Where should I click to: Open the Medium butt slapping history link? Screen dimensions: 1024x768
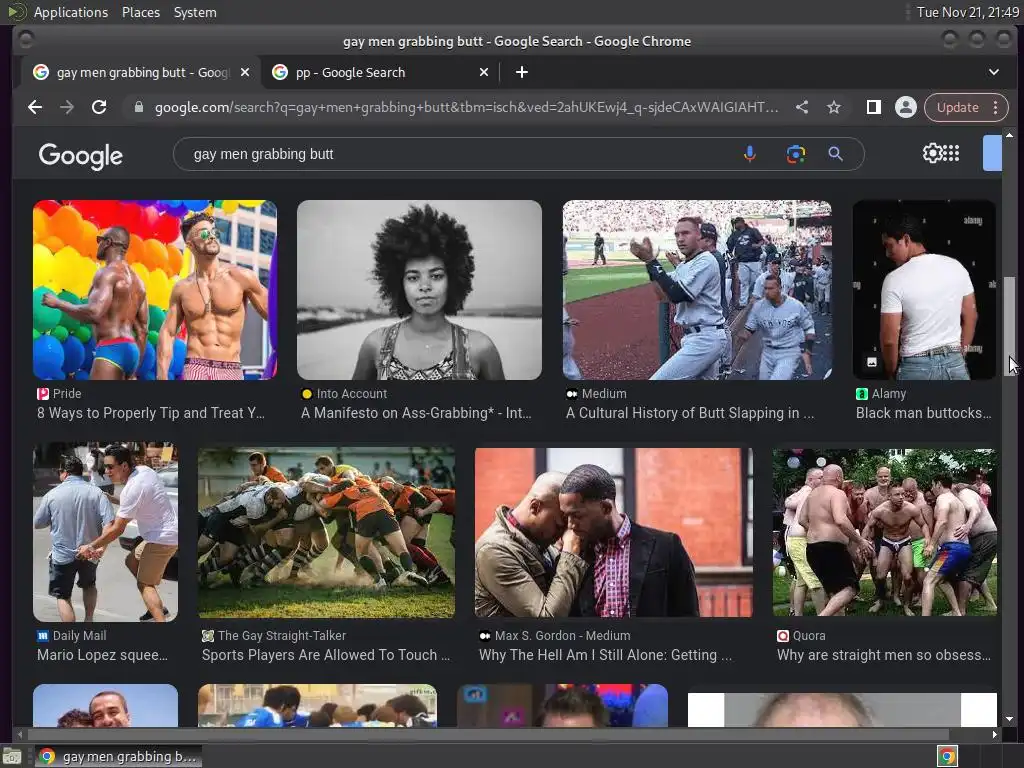point(690,413)
